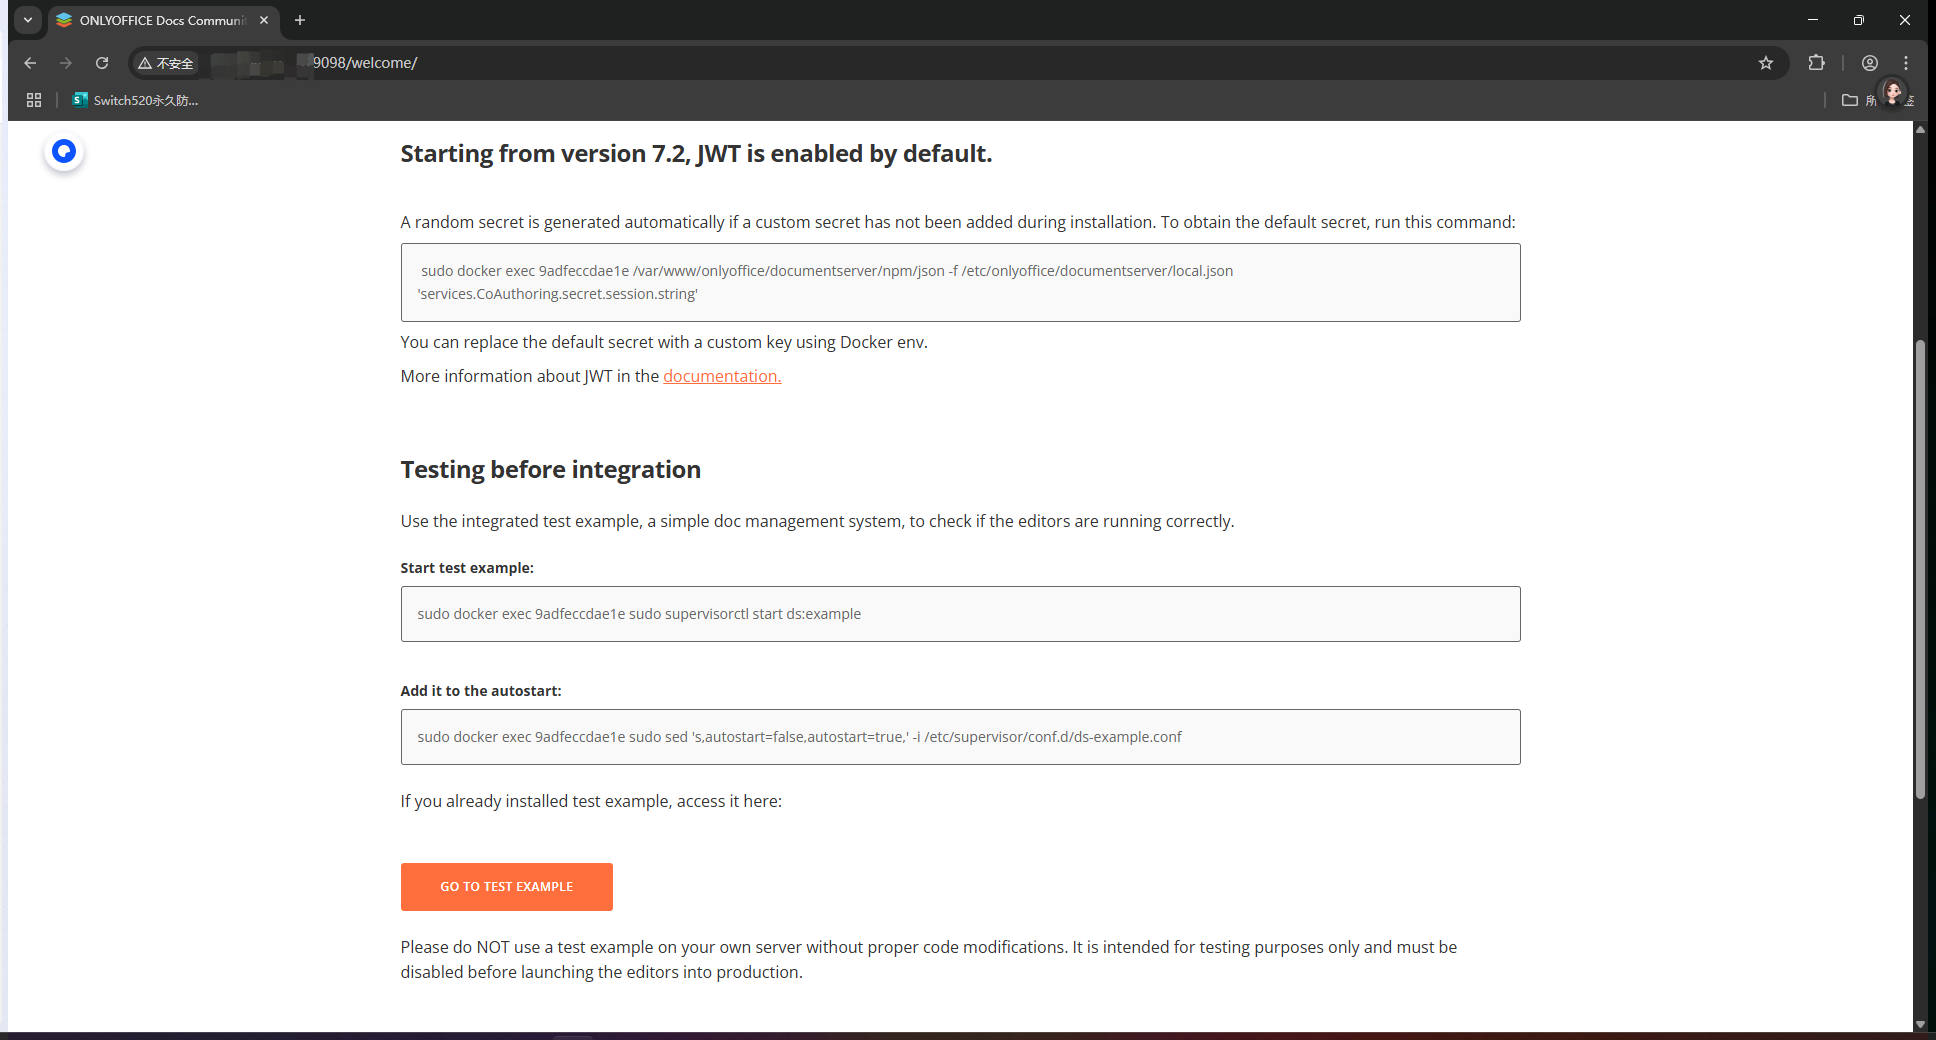Restore down the browser window
Viewport: 1936px width, 1040px height.
click(x=1859, y=20)
